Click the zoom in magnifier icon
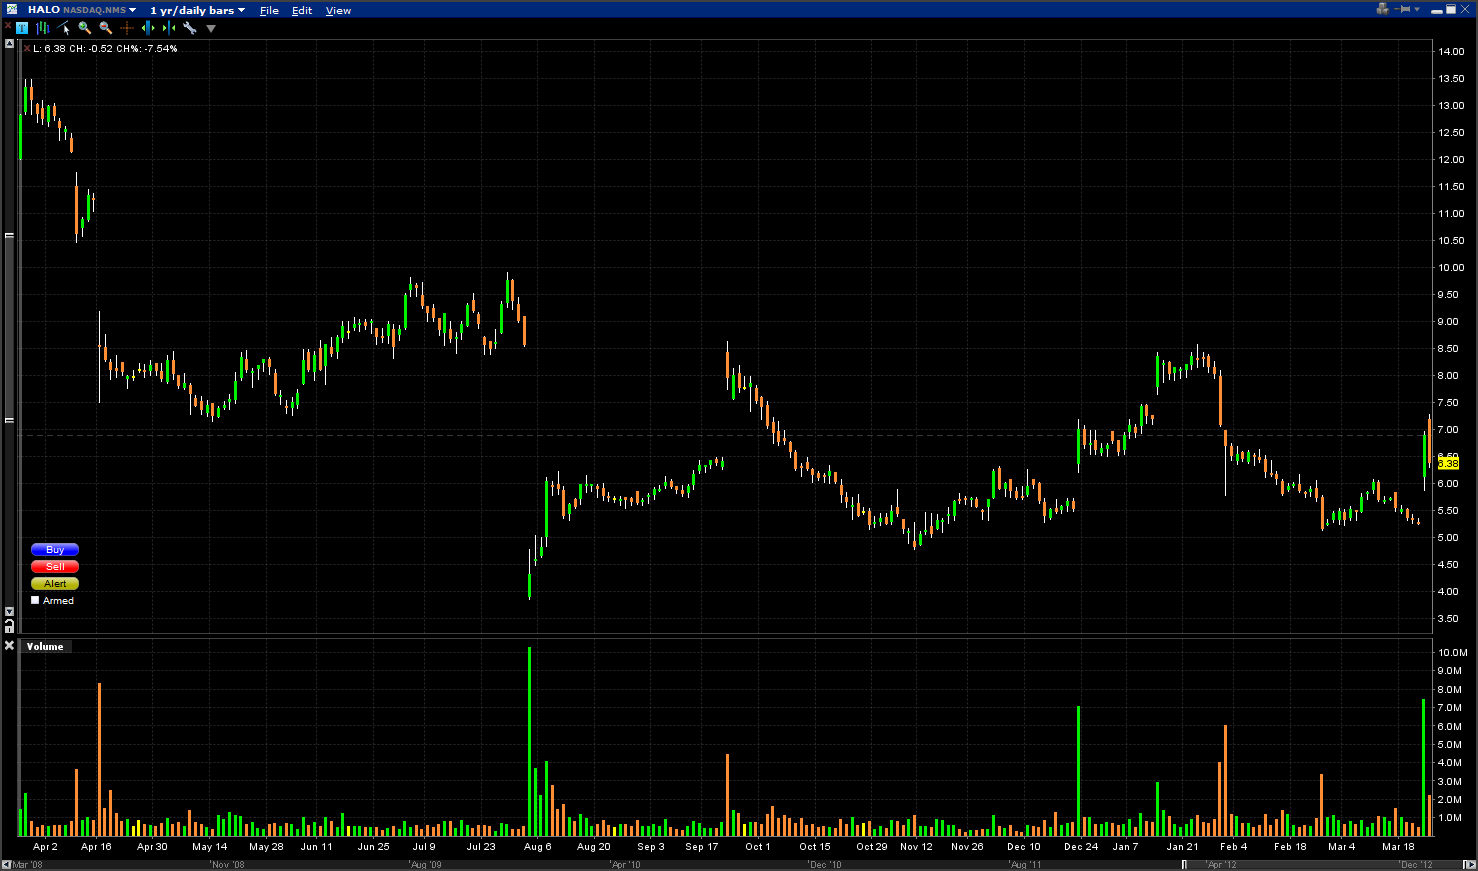This screenshot has width=1478, height=871. (x=85, y=28)
